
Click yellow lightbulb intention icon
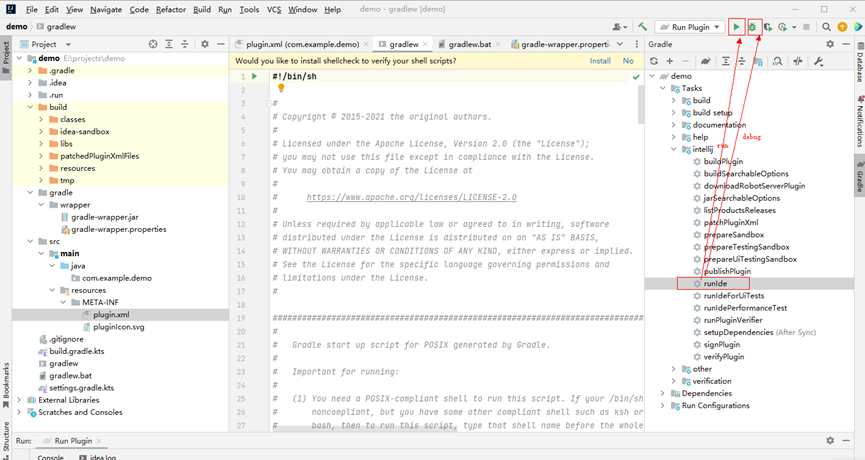pyautogui.click(x=281, y=88)
